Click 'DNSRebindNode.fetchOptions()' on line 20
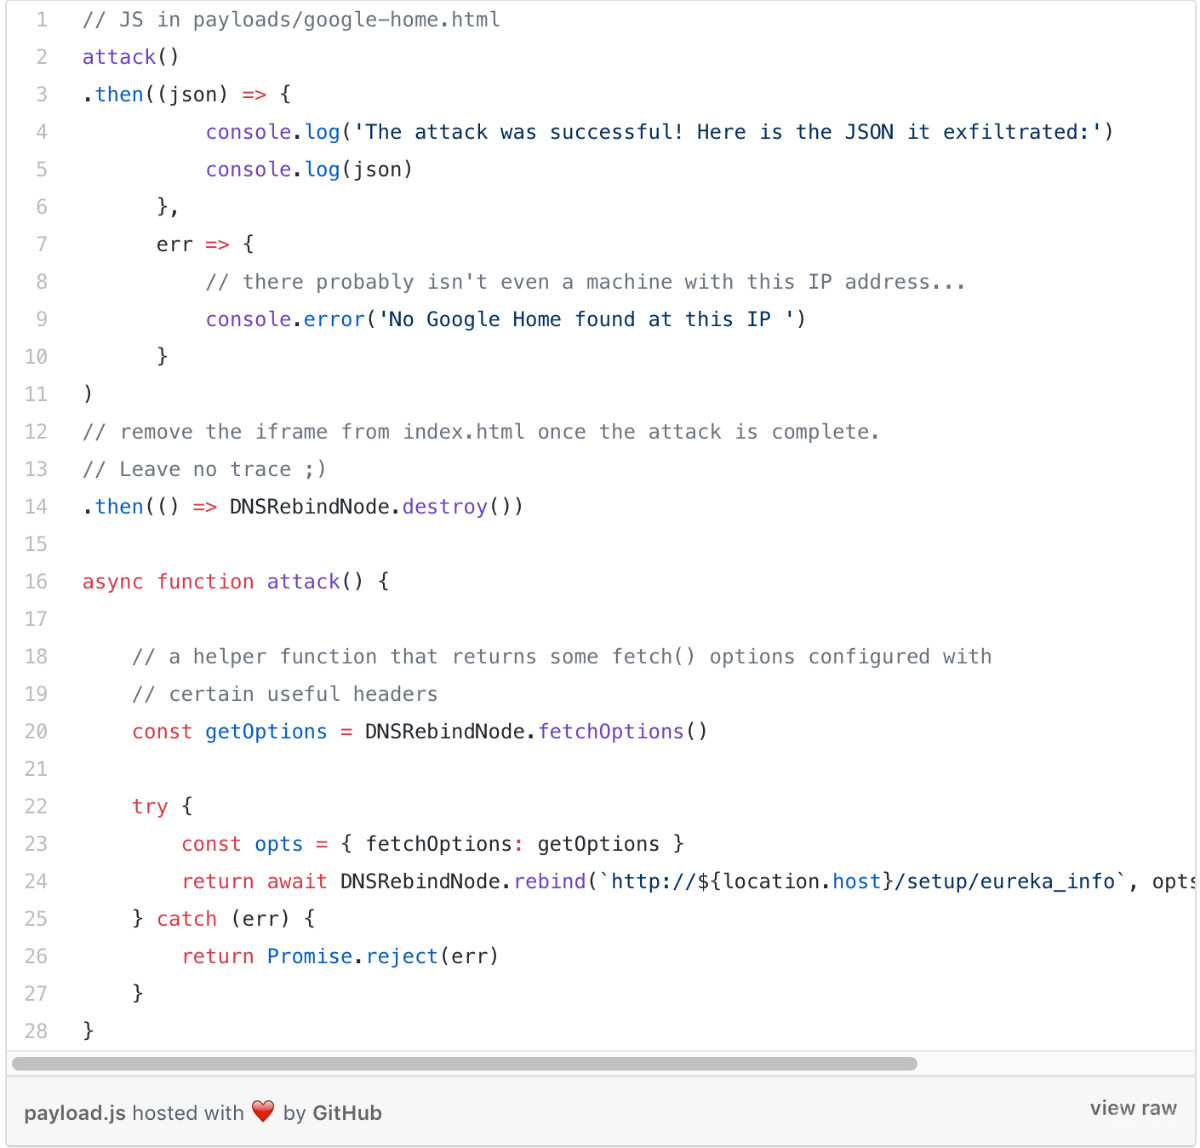The height and width of the screenshot is (1148, 1200). [536, 732]
